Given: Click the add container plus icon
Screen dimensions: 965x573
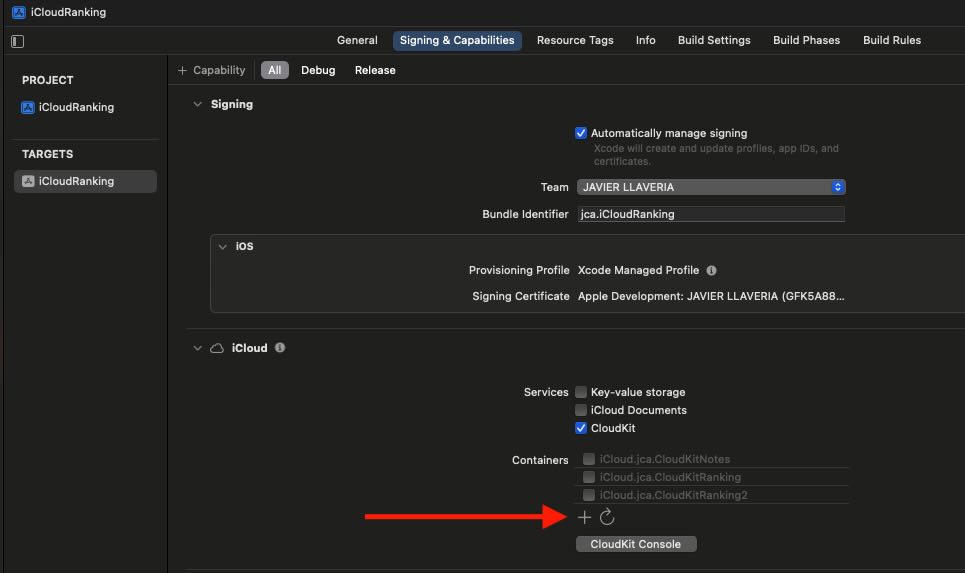Looking at the screenshot, I should point(584,517).
